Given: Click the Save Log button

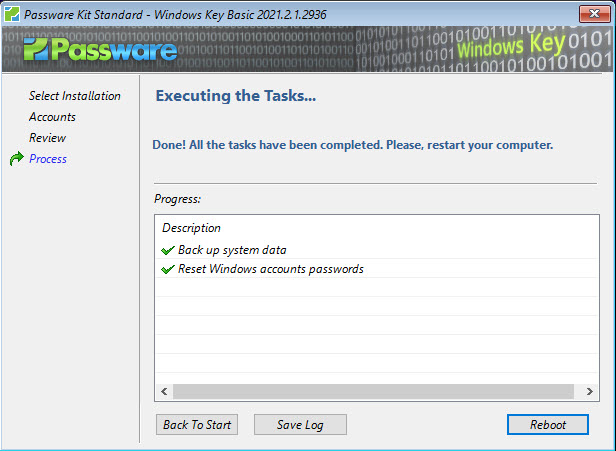Looking at the screenshot, I should tap(300, 425).
